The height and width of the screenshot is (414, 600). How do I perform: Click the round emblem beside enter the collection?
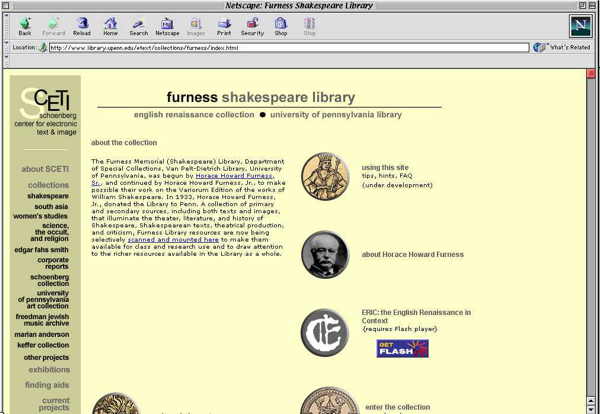[x=330, y=401]
